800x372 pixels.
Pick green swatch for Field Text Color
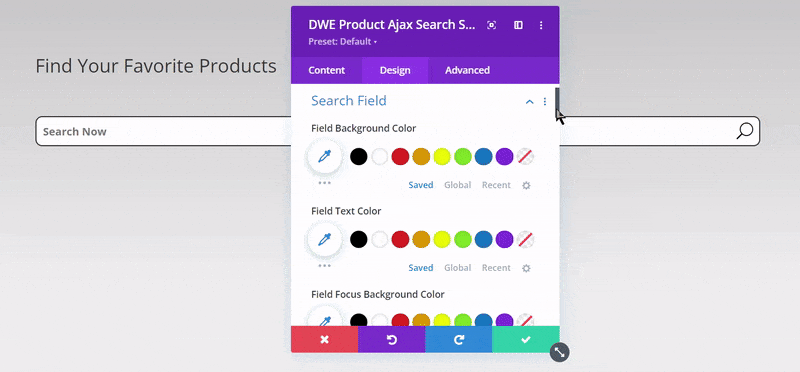click(x=463, y=239)
